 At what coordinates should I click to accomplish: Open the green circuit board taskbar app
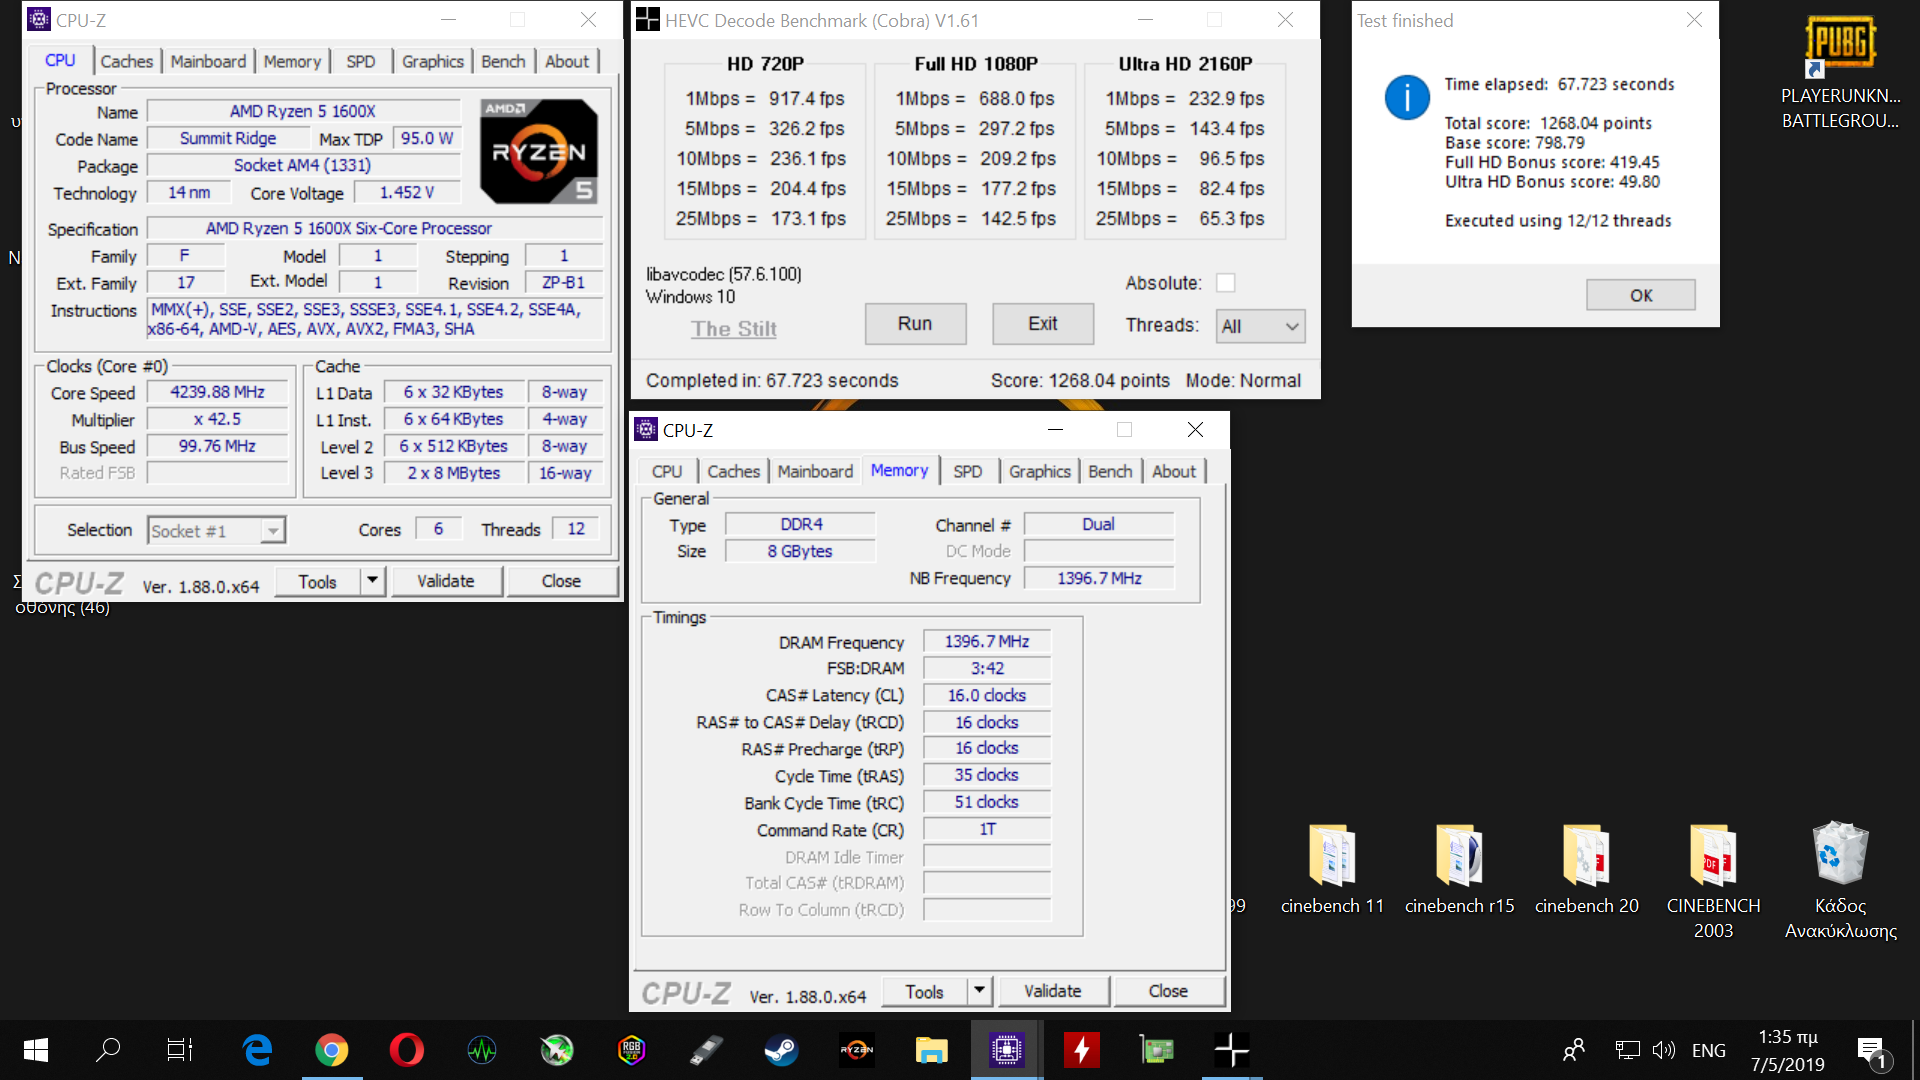tap(1157, 1050)
